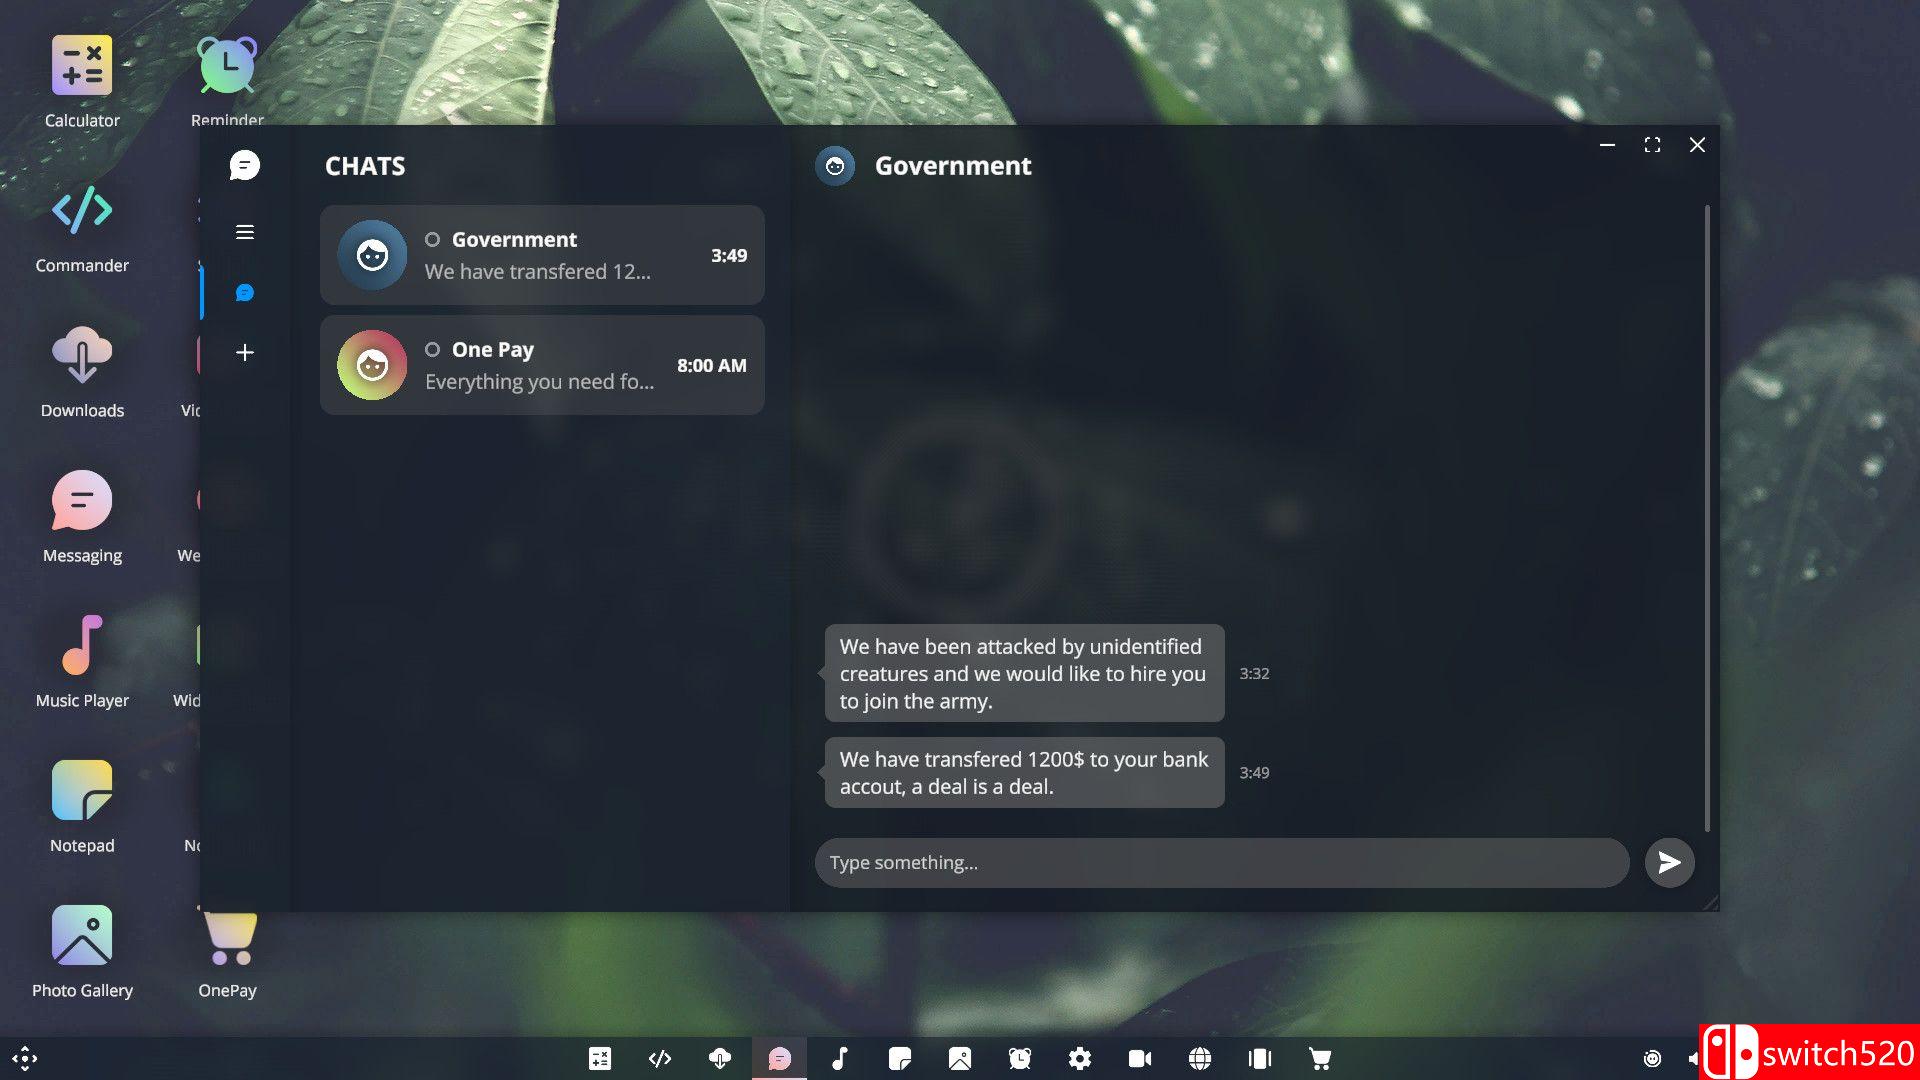Viewport: 1920px width, 1080px height.
Task: Select the blue chats icon in sidebar
Action: [244, 292]
